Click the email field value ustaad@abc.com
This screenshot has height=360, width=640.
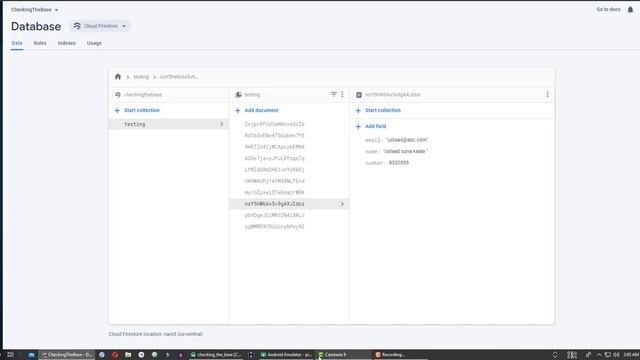coord(407,140)
